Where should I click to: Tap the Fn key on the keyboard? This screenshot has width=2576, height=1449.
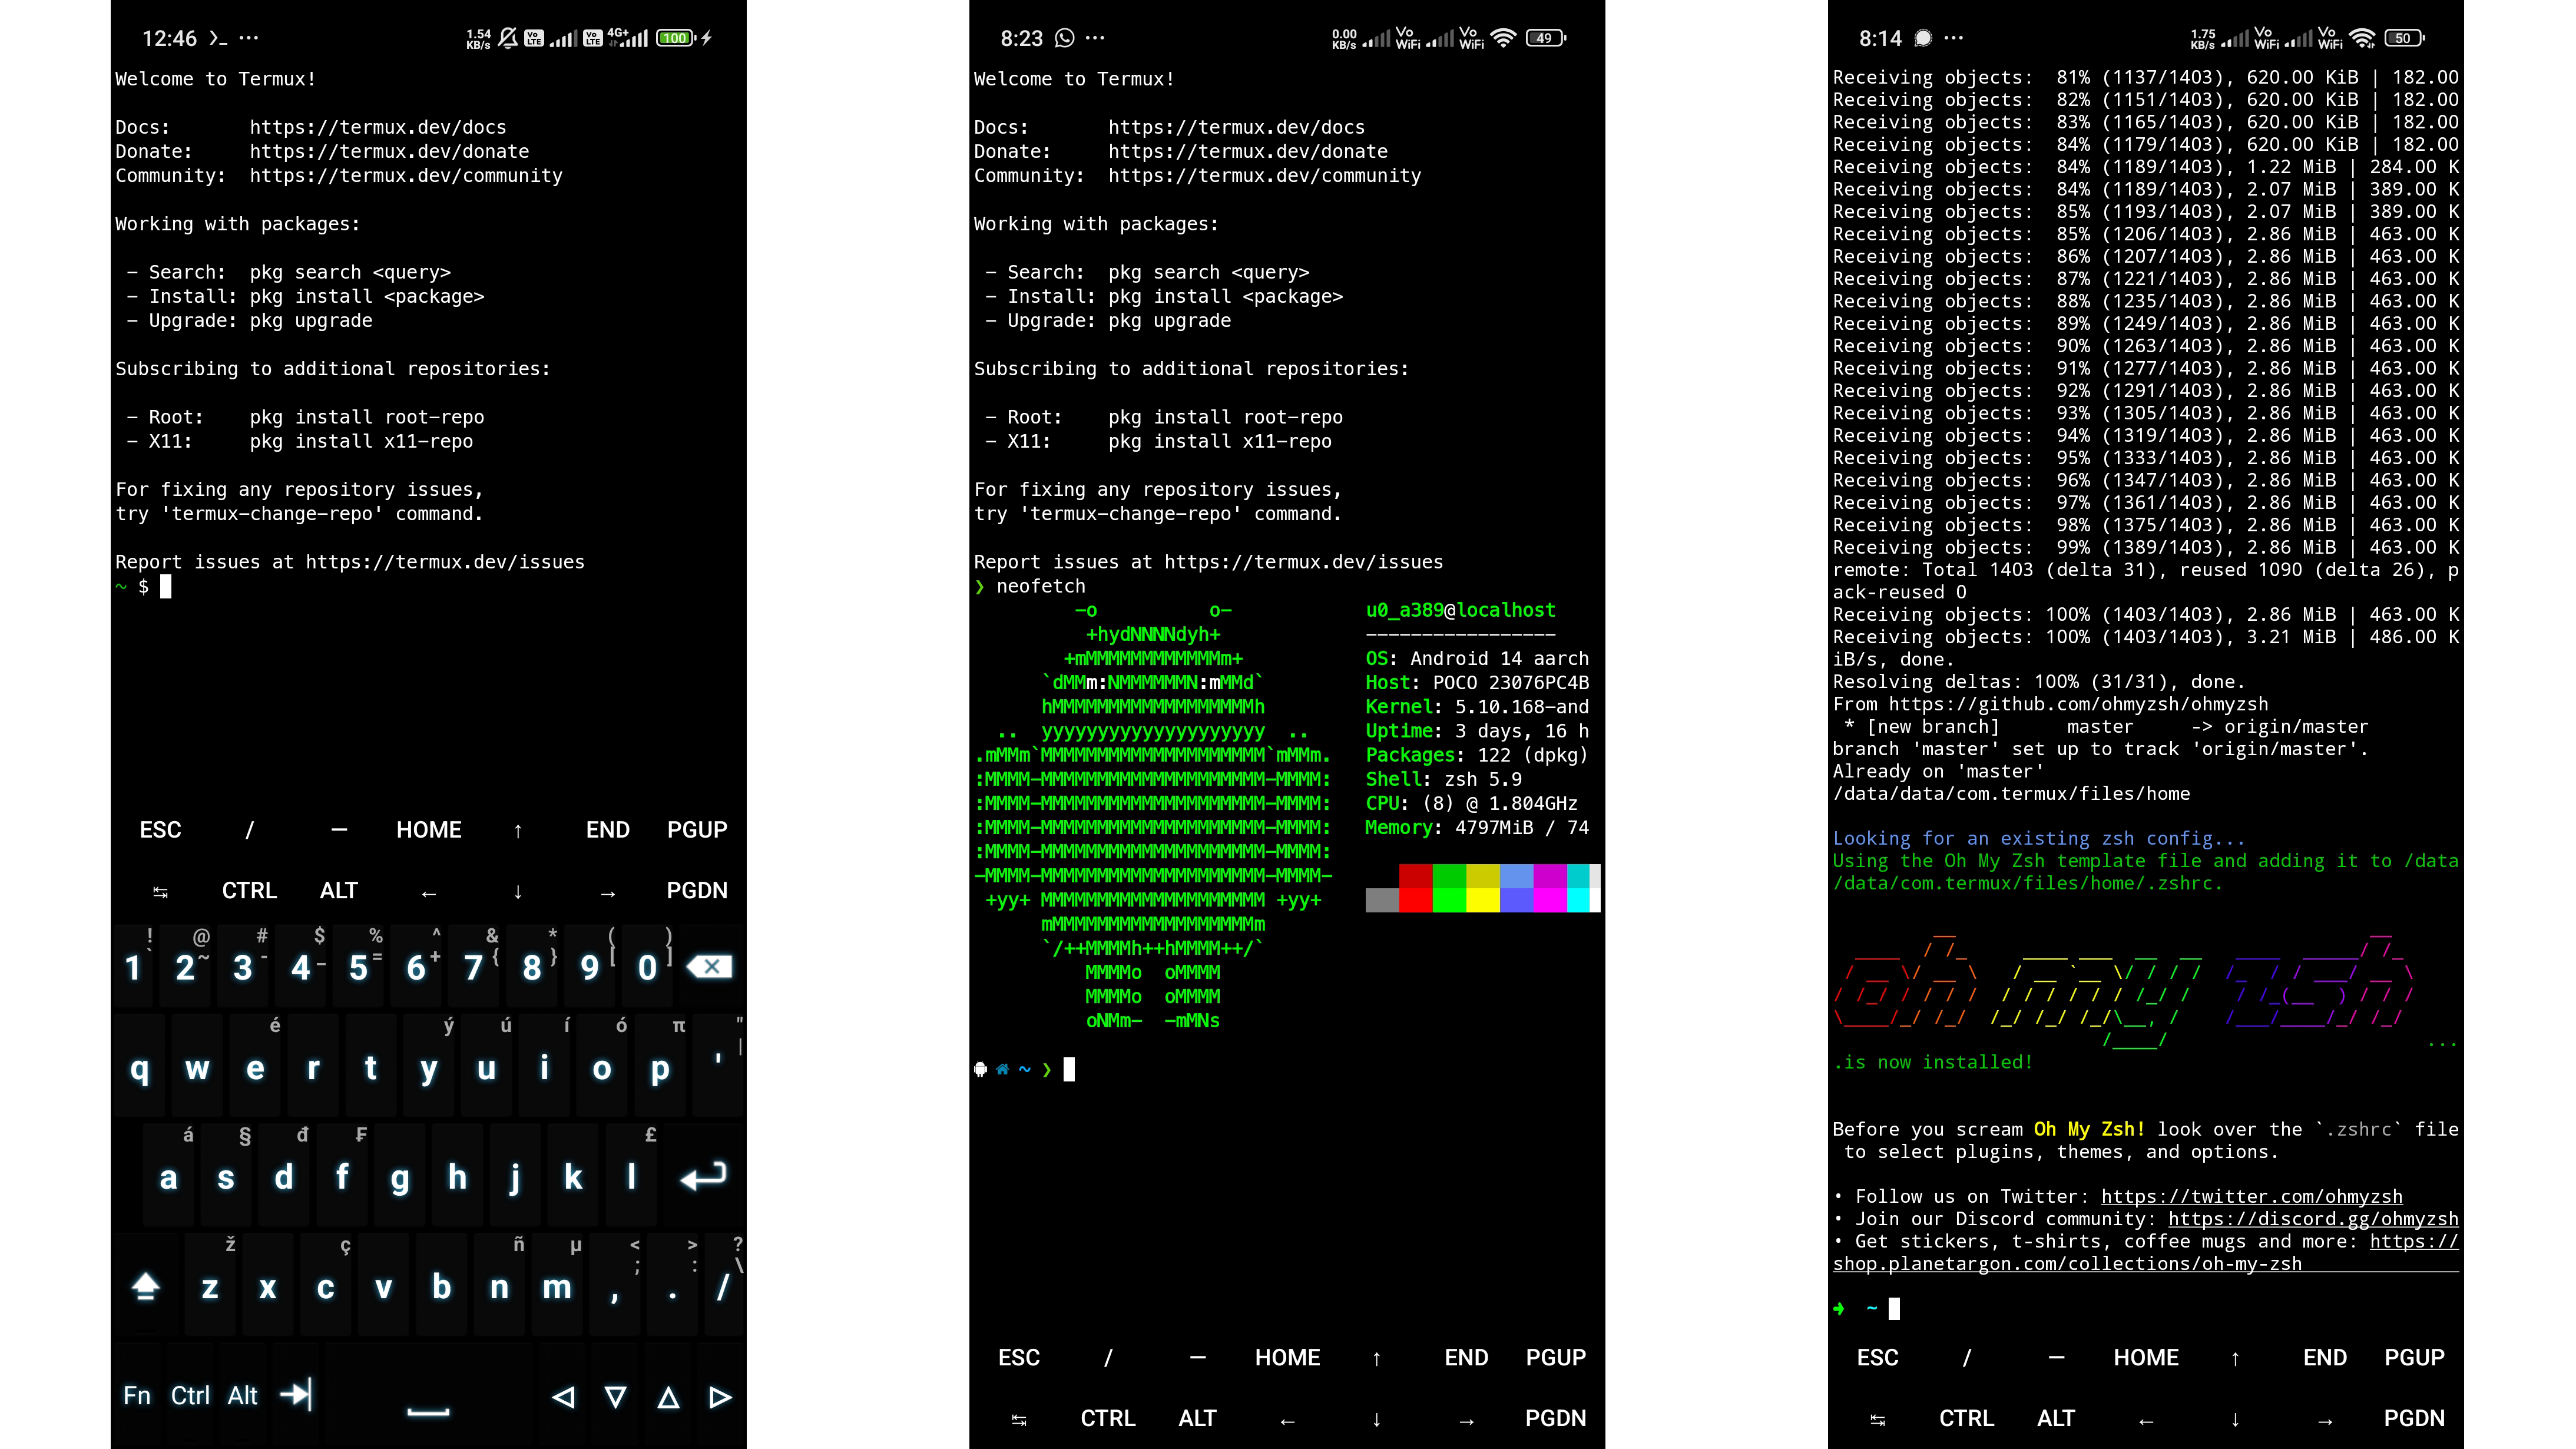(137, 1396)
